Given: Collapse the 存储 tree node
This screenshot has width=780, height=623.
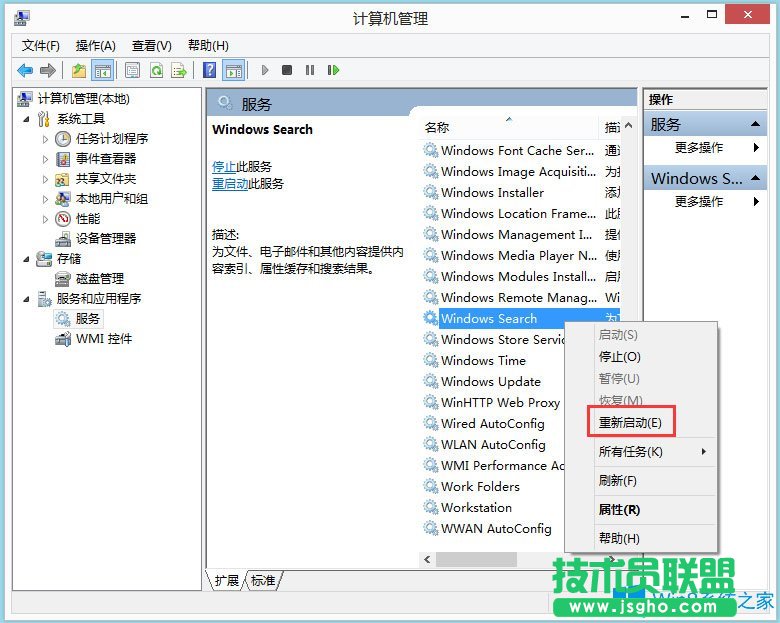Looking at the screenshot, I should click(26, 259).
